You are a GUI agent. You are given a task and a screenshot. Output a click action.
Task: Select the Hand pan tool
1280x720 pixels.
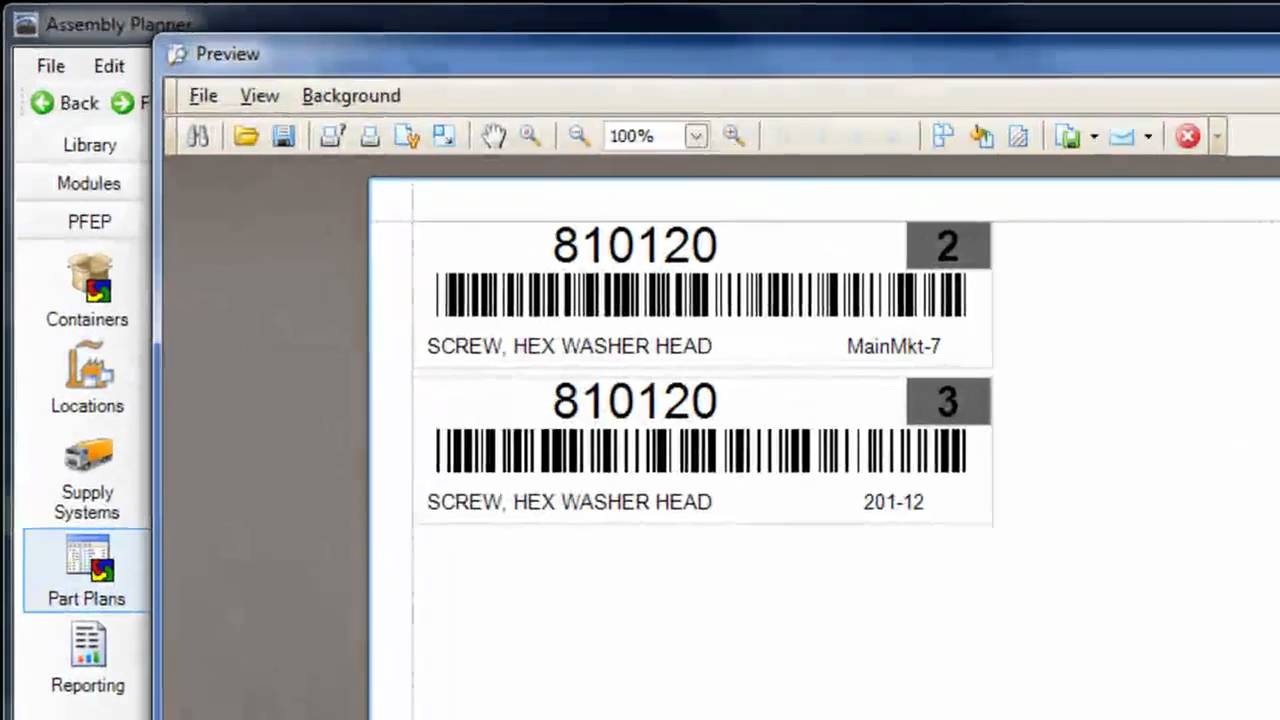[x=493, y=136]
